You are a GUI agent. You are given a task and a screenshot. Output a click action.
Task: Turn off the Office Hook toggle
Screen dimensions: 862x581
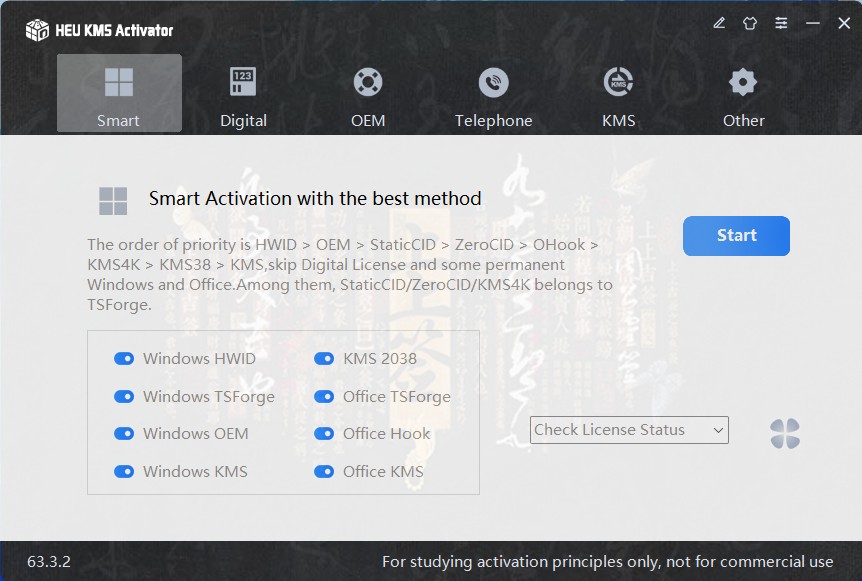(x=324, y=434)
